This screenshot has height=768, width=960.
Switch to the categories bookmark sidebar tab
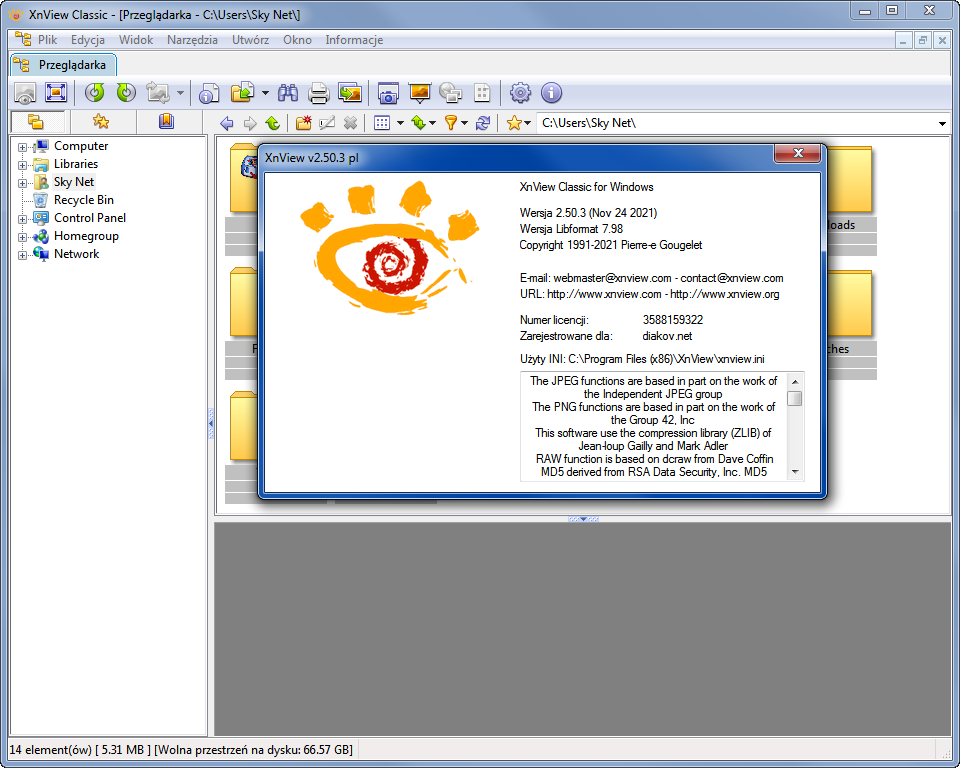(x=166, y=121)
